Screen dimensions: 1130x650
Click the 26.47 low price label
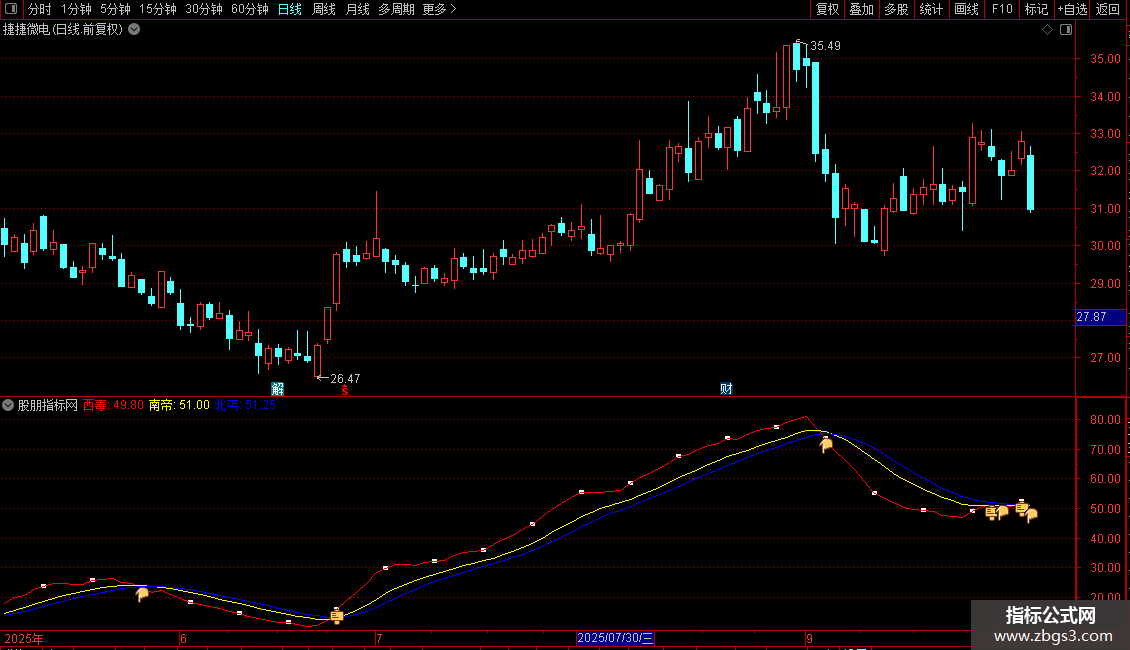click(x=345, y=378)
